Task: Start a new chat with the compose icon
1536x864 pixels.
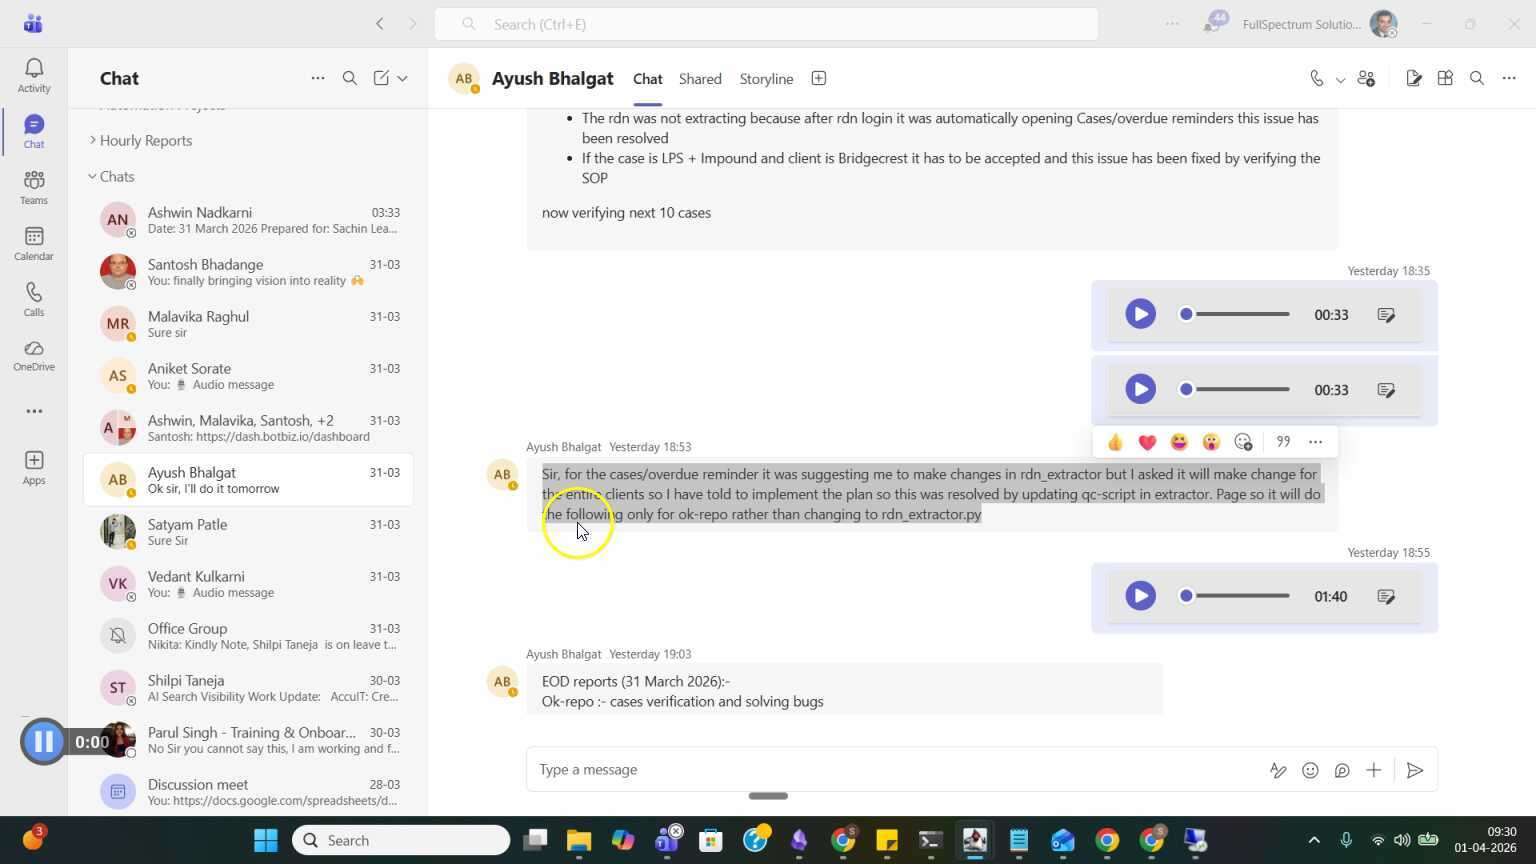Action: 381,78
